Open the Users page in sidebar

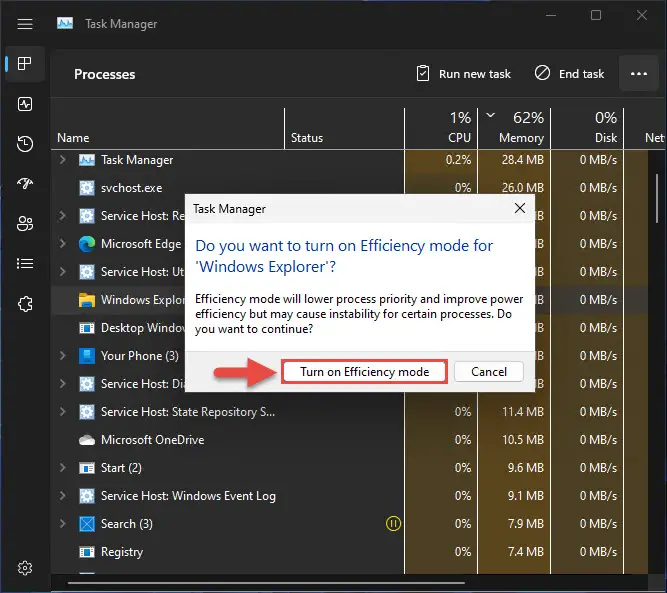click(25, 223)
